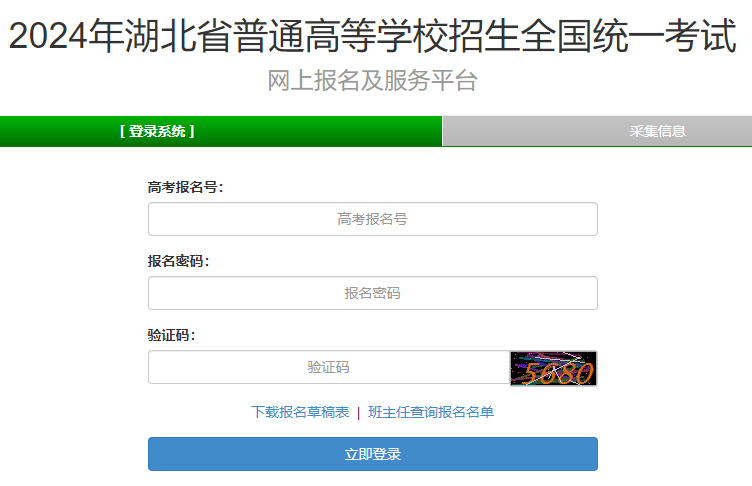Screen dimensions: 752x486
Task: Click the vertical separator between the links
Action: (x=358, y=413)
